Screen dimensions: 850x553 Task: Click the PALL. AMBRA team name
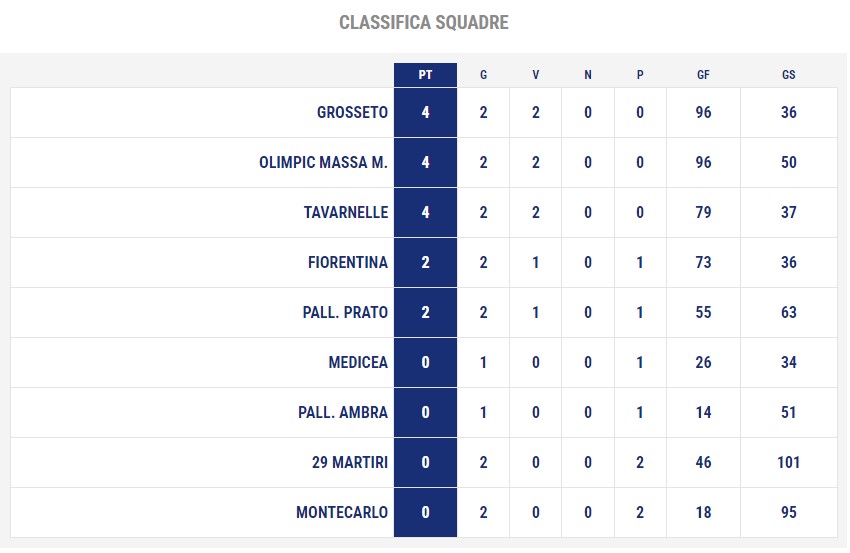point(343,412)
